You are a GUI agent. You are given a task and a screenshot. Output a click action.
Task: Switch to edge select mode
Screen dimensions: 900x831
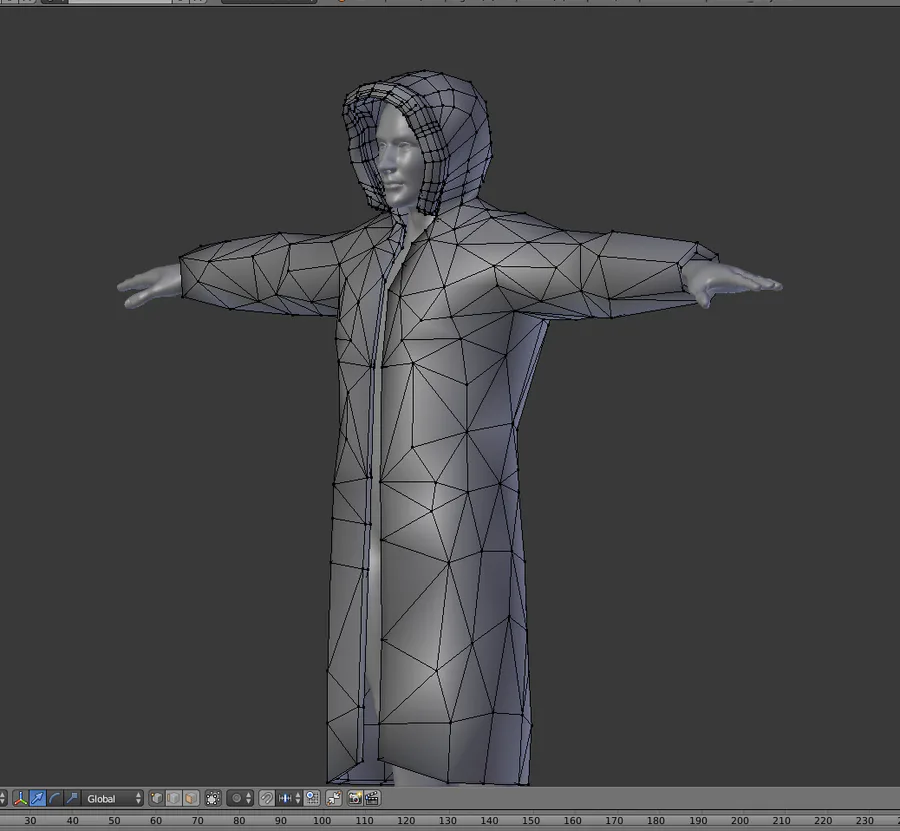[173, 798]
